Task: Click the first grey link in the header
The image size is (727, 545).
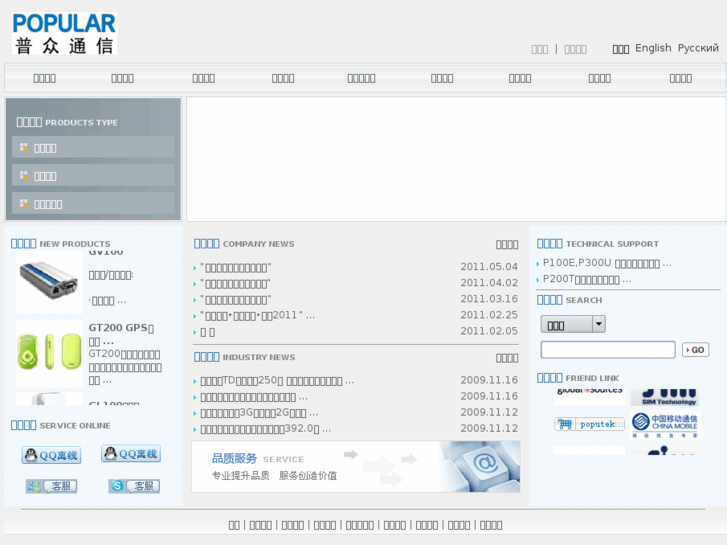Action: click(540, 49)
